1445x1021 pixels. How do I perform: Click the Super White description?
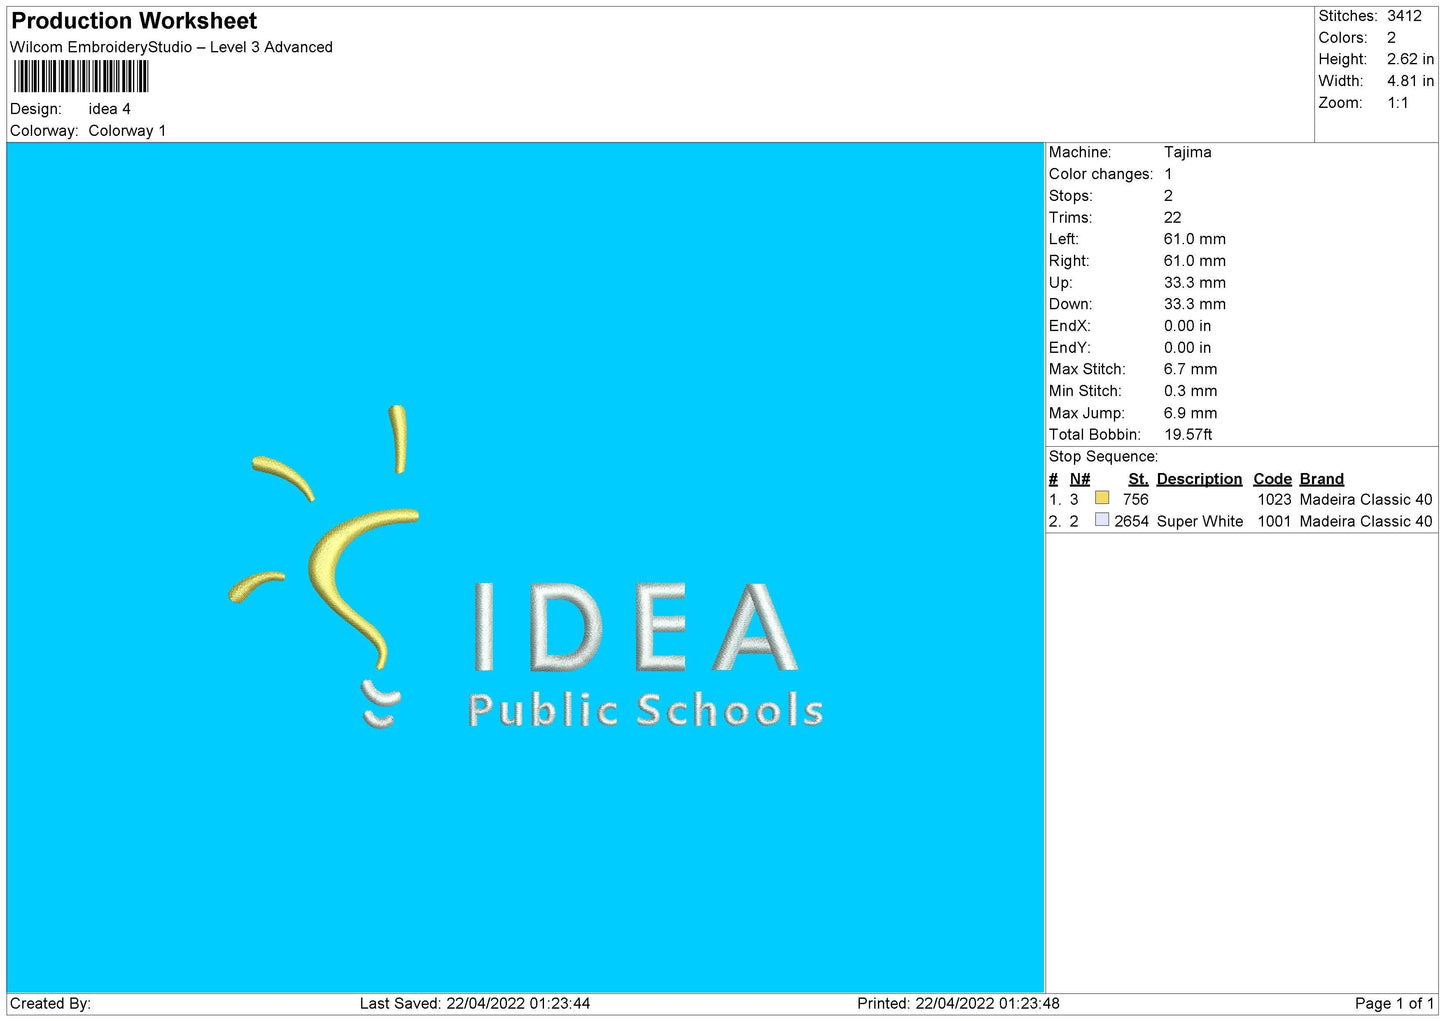point(1199,521)
